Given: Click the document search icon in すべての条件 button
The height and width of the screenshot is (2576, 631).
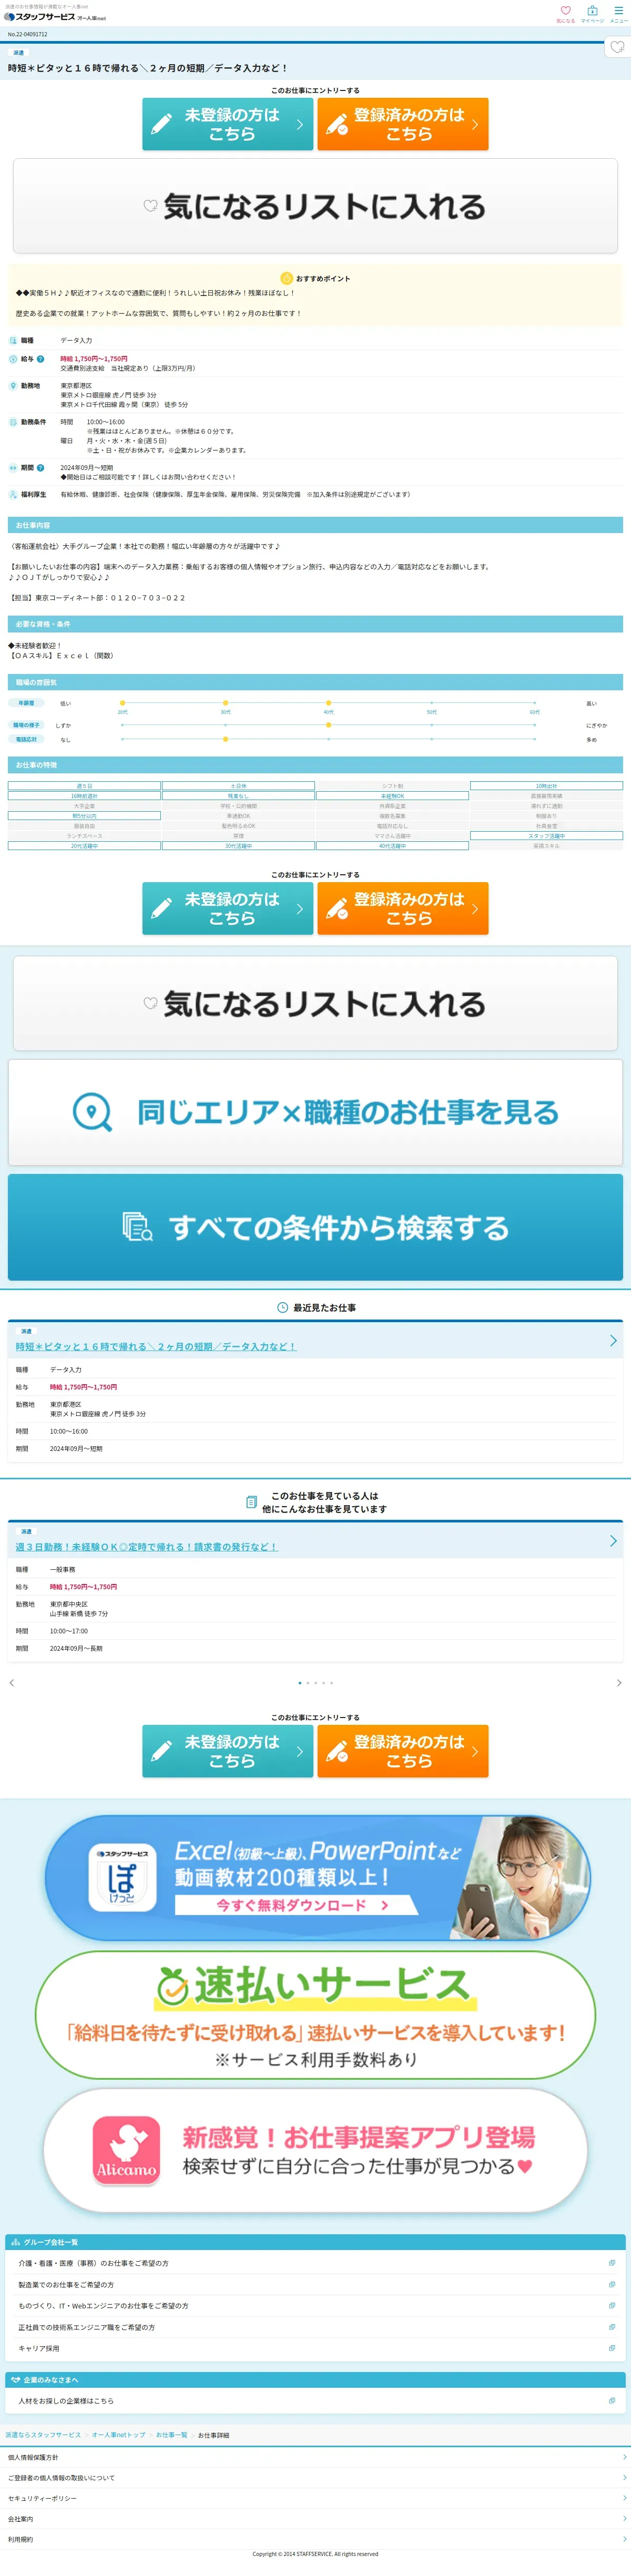Looking at the screenshot, I should pos(137,1227).
